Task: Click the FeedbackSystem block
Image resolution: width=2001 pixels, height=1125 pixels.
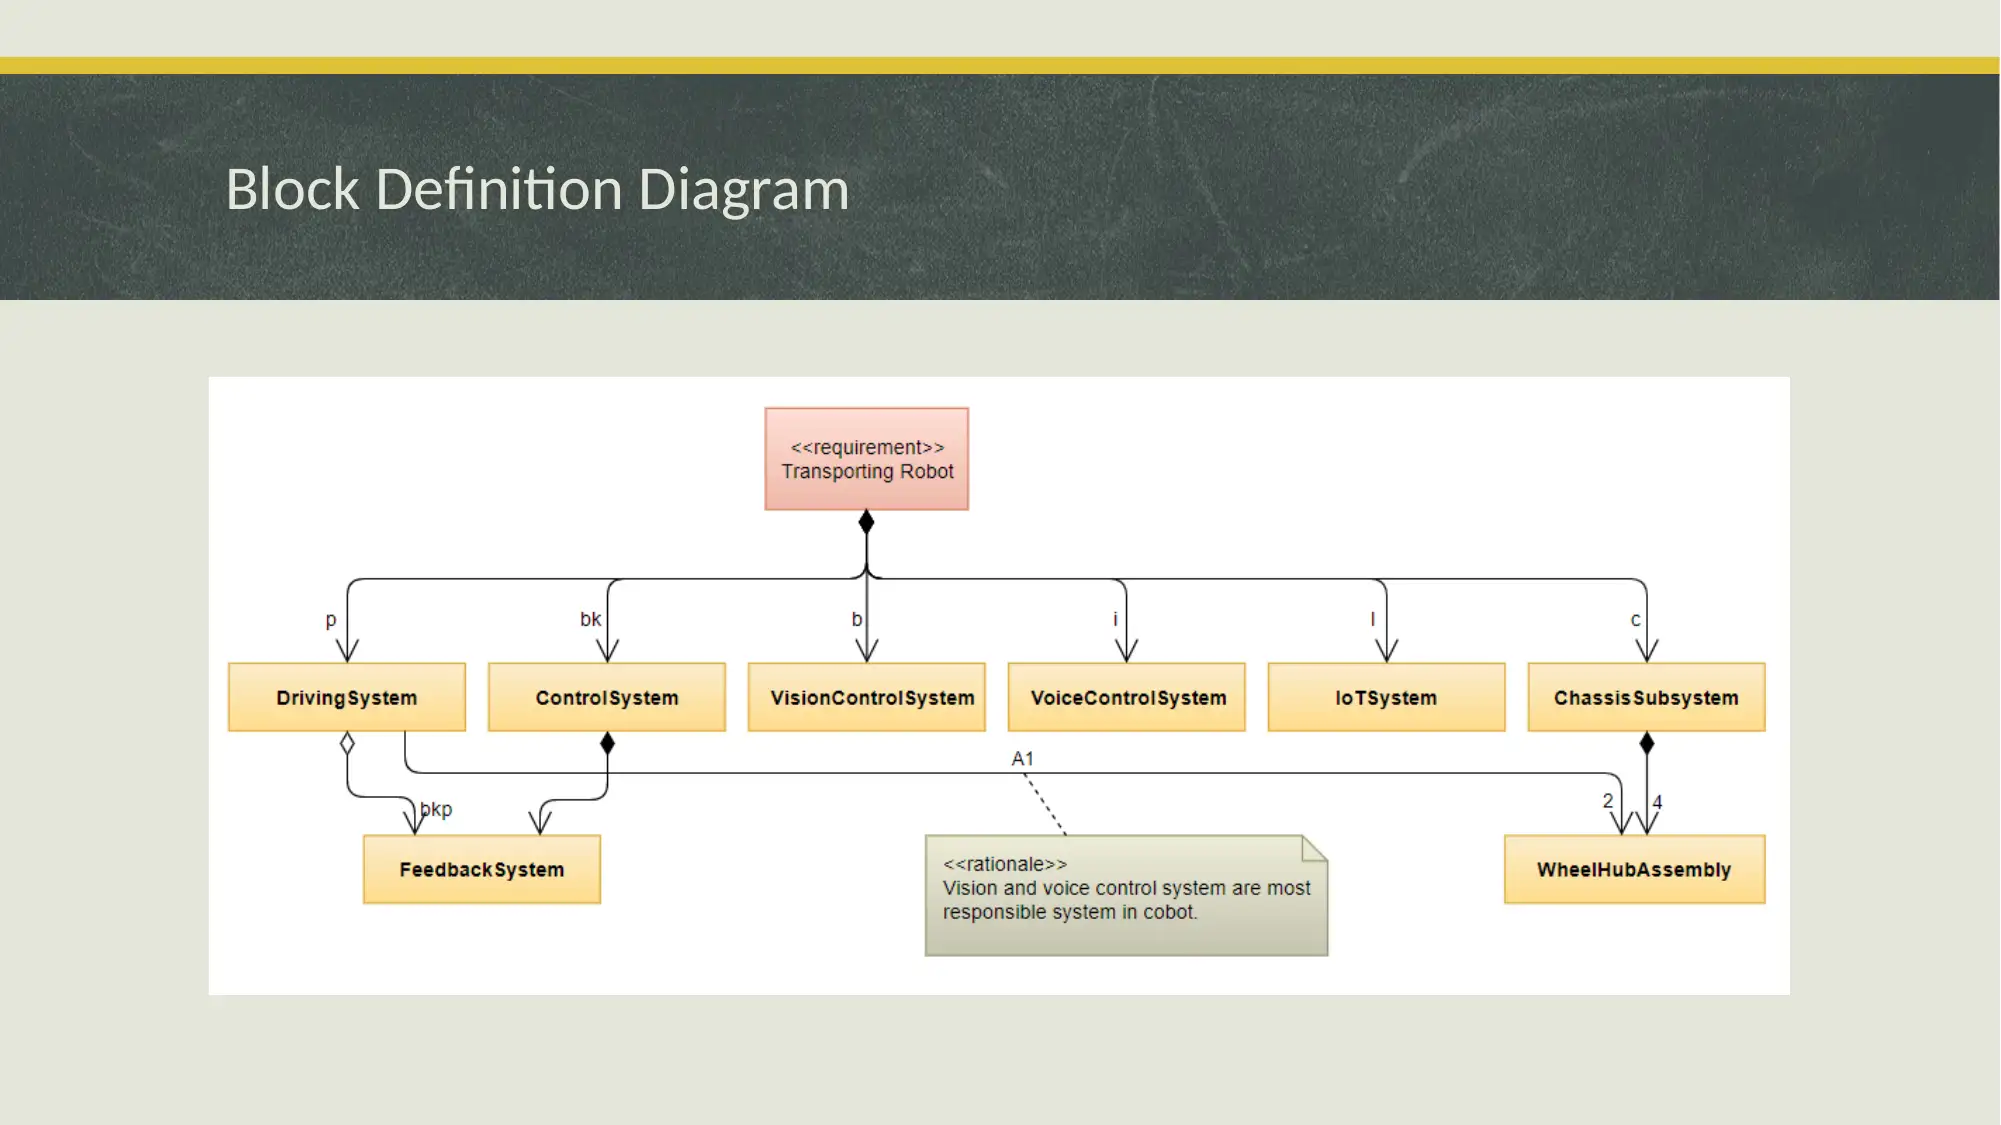Action: tap(482, 869)
